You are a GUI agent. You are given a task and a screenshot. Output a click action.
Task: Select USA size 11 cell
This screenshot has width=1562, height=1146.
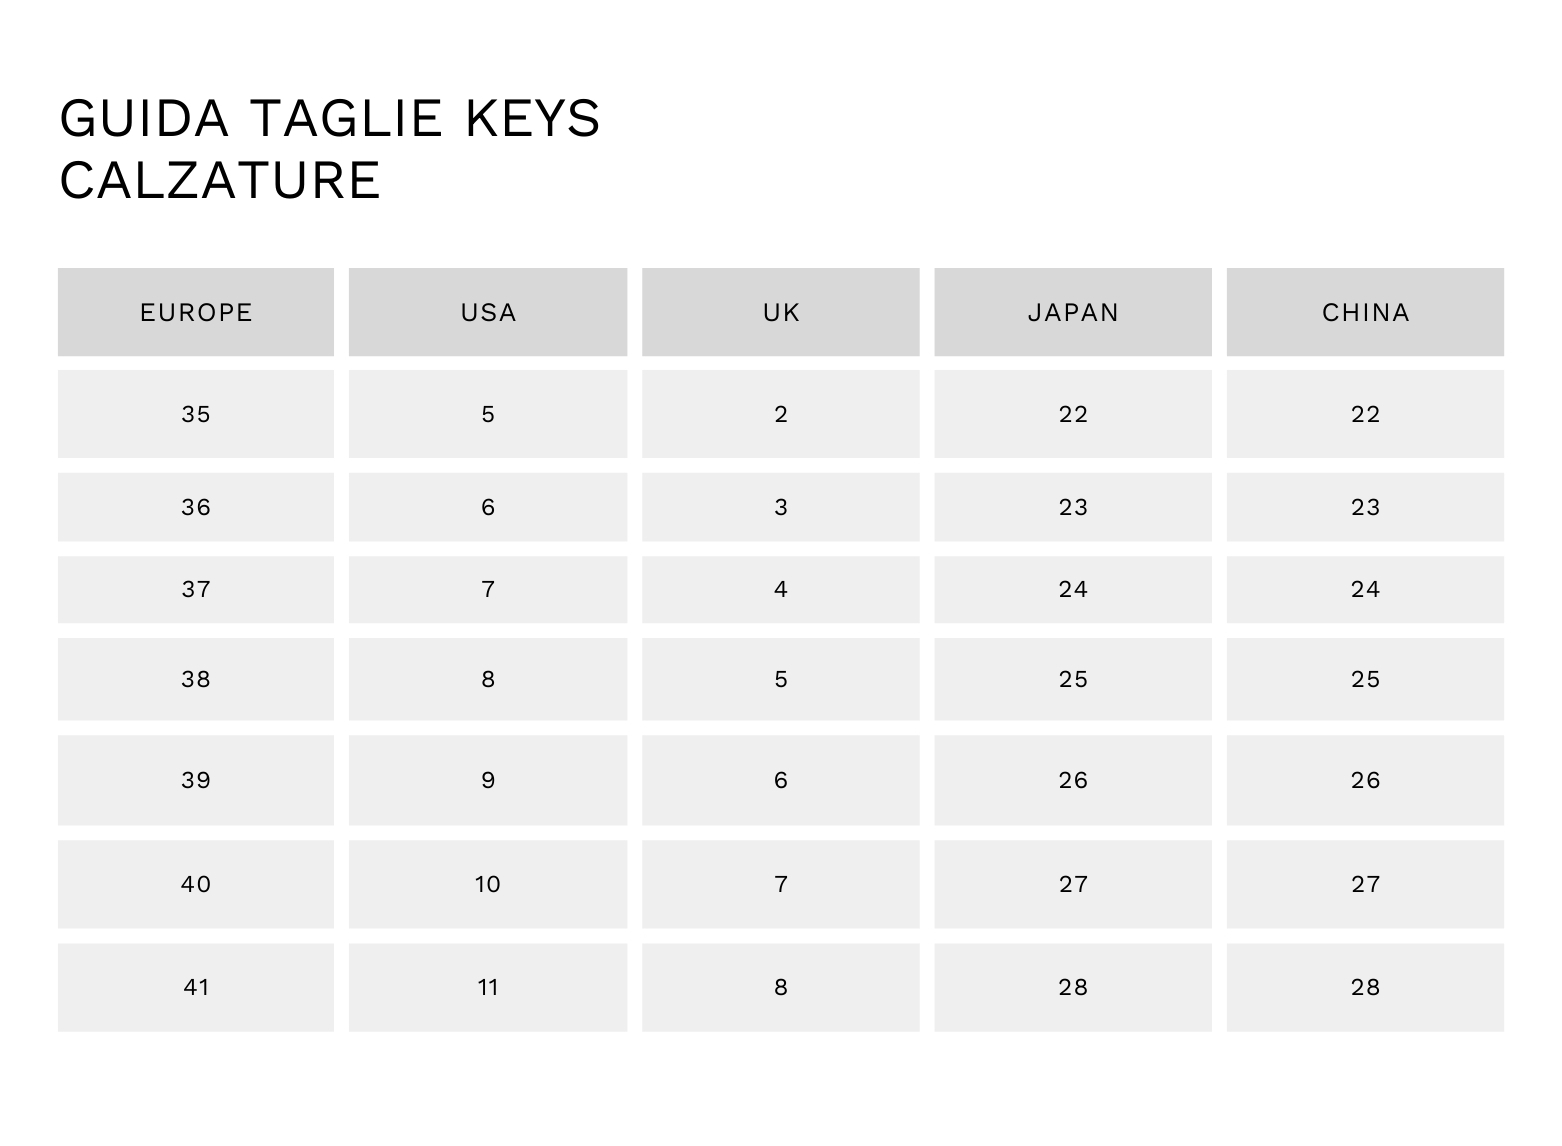coord(488,987)
